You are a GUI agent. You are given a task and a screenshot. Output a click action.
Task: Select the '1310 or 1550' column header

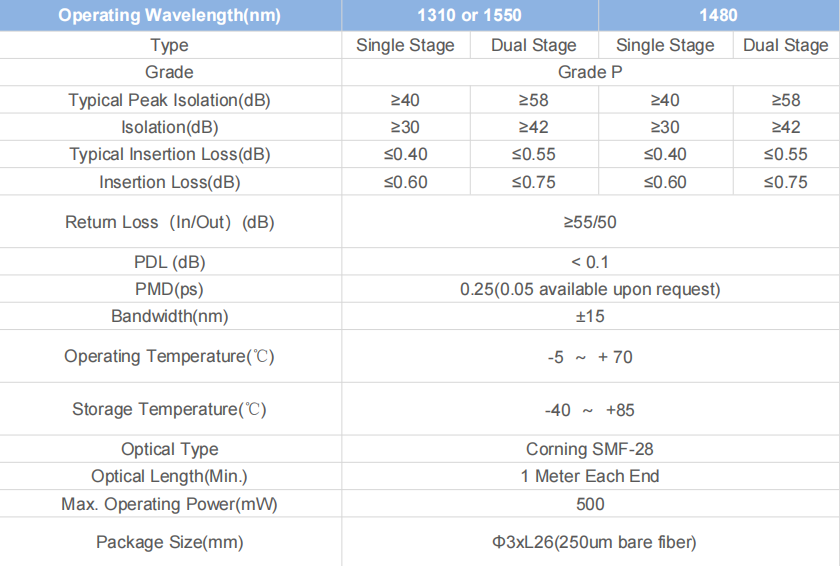470,16
